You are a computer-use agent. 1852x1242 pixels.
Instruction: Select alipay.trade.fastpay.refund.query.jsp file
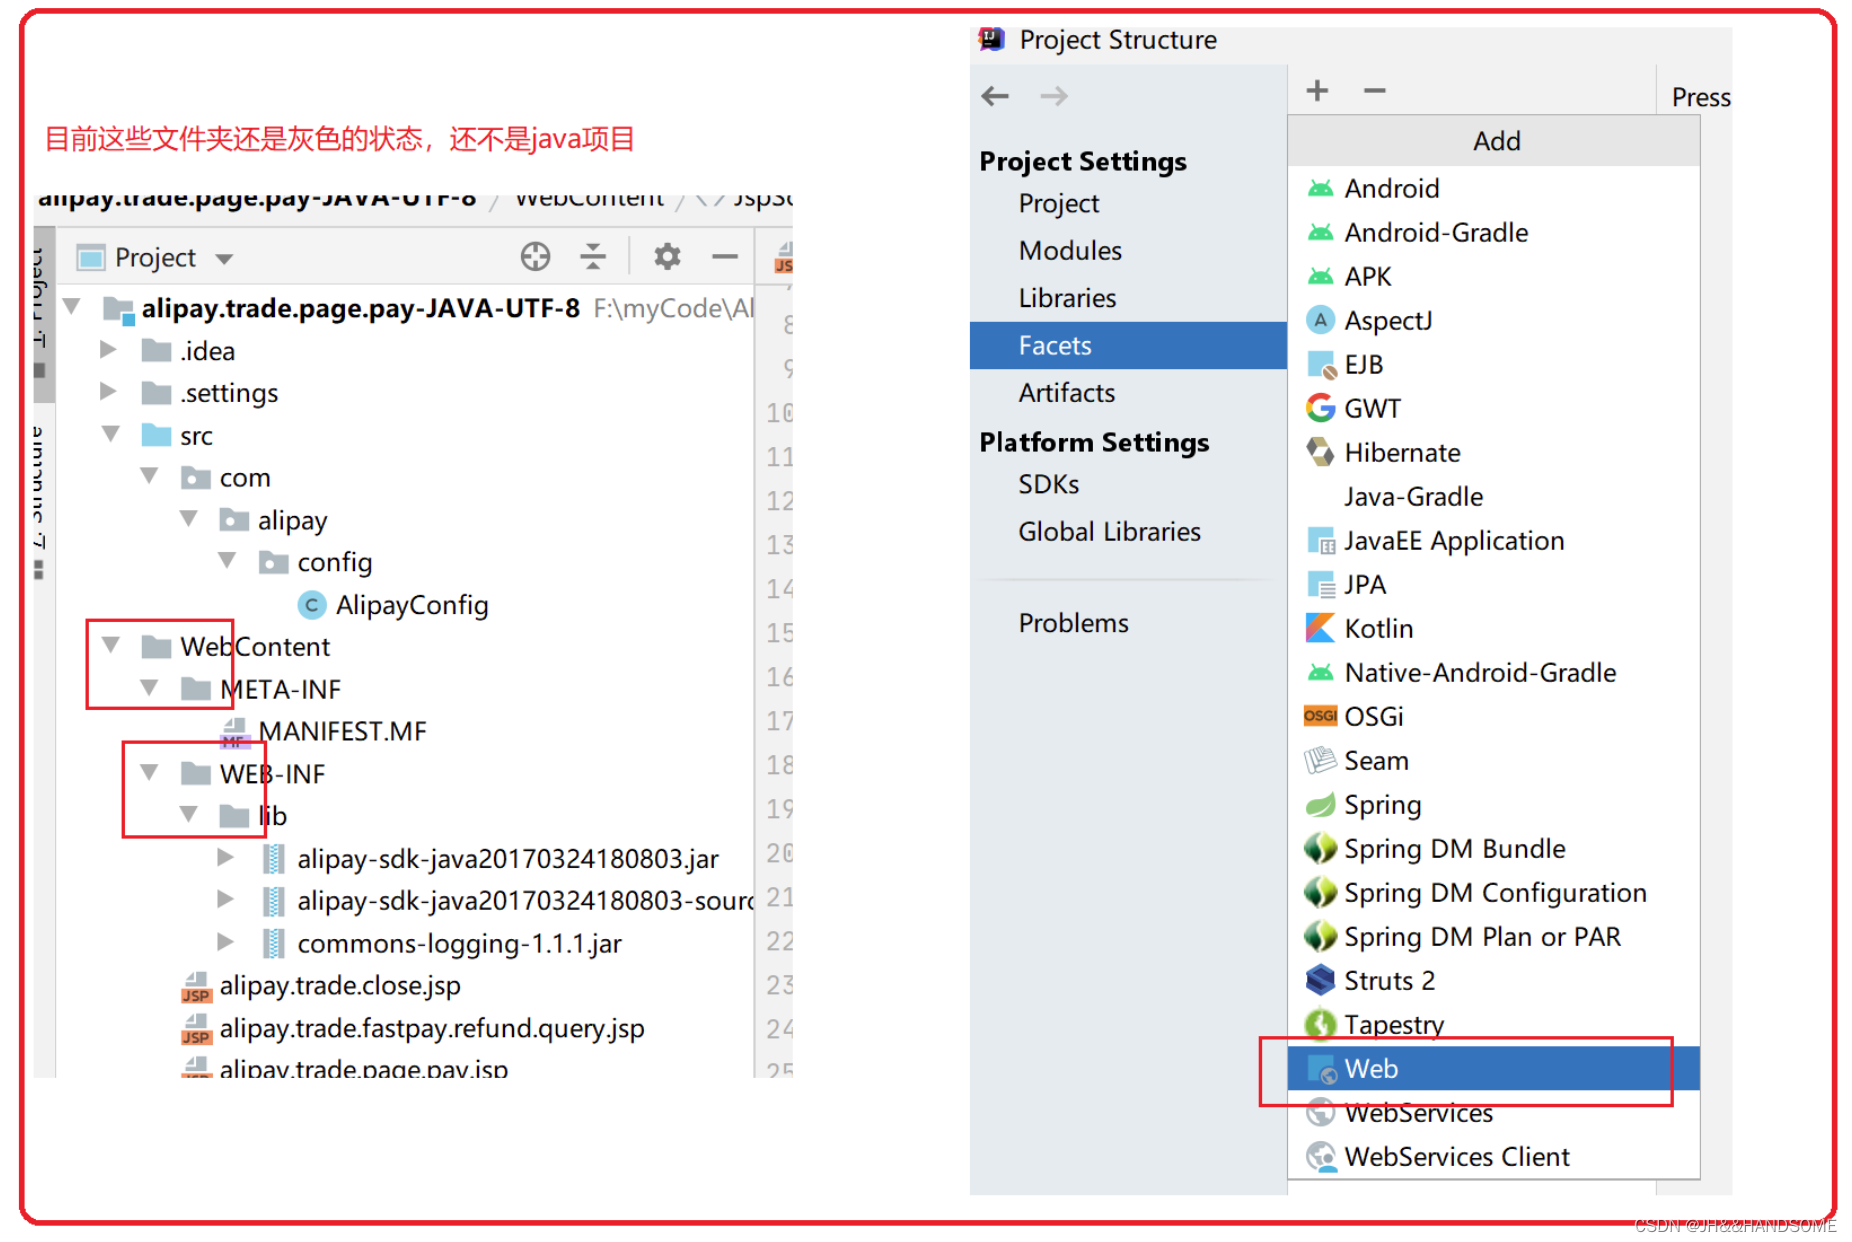click(412, 1028)
